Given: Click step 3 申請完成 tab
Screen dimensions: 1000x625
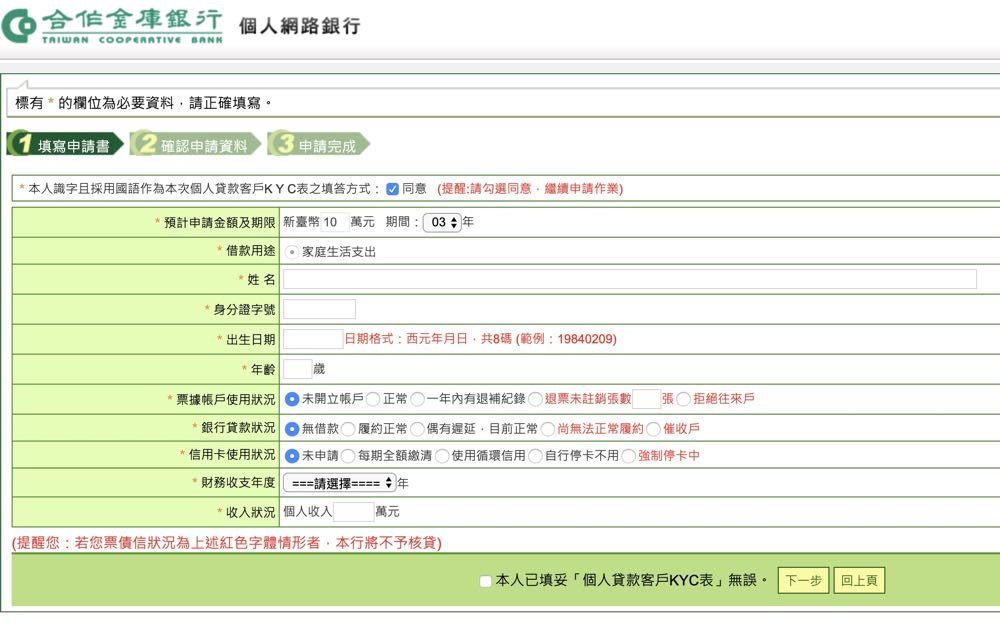Looking at the screenshot, I should pyautogui.click(x=318, y=145).
